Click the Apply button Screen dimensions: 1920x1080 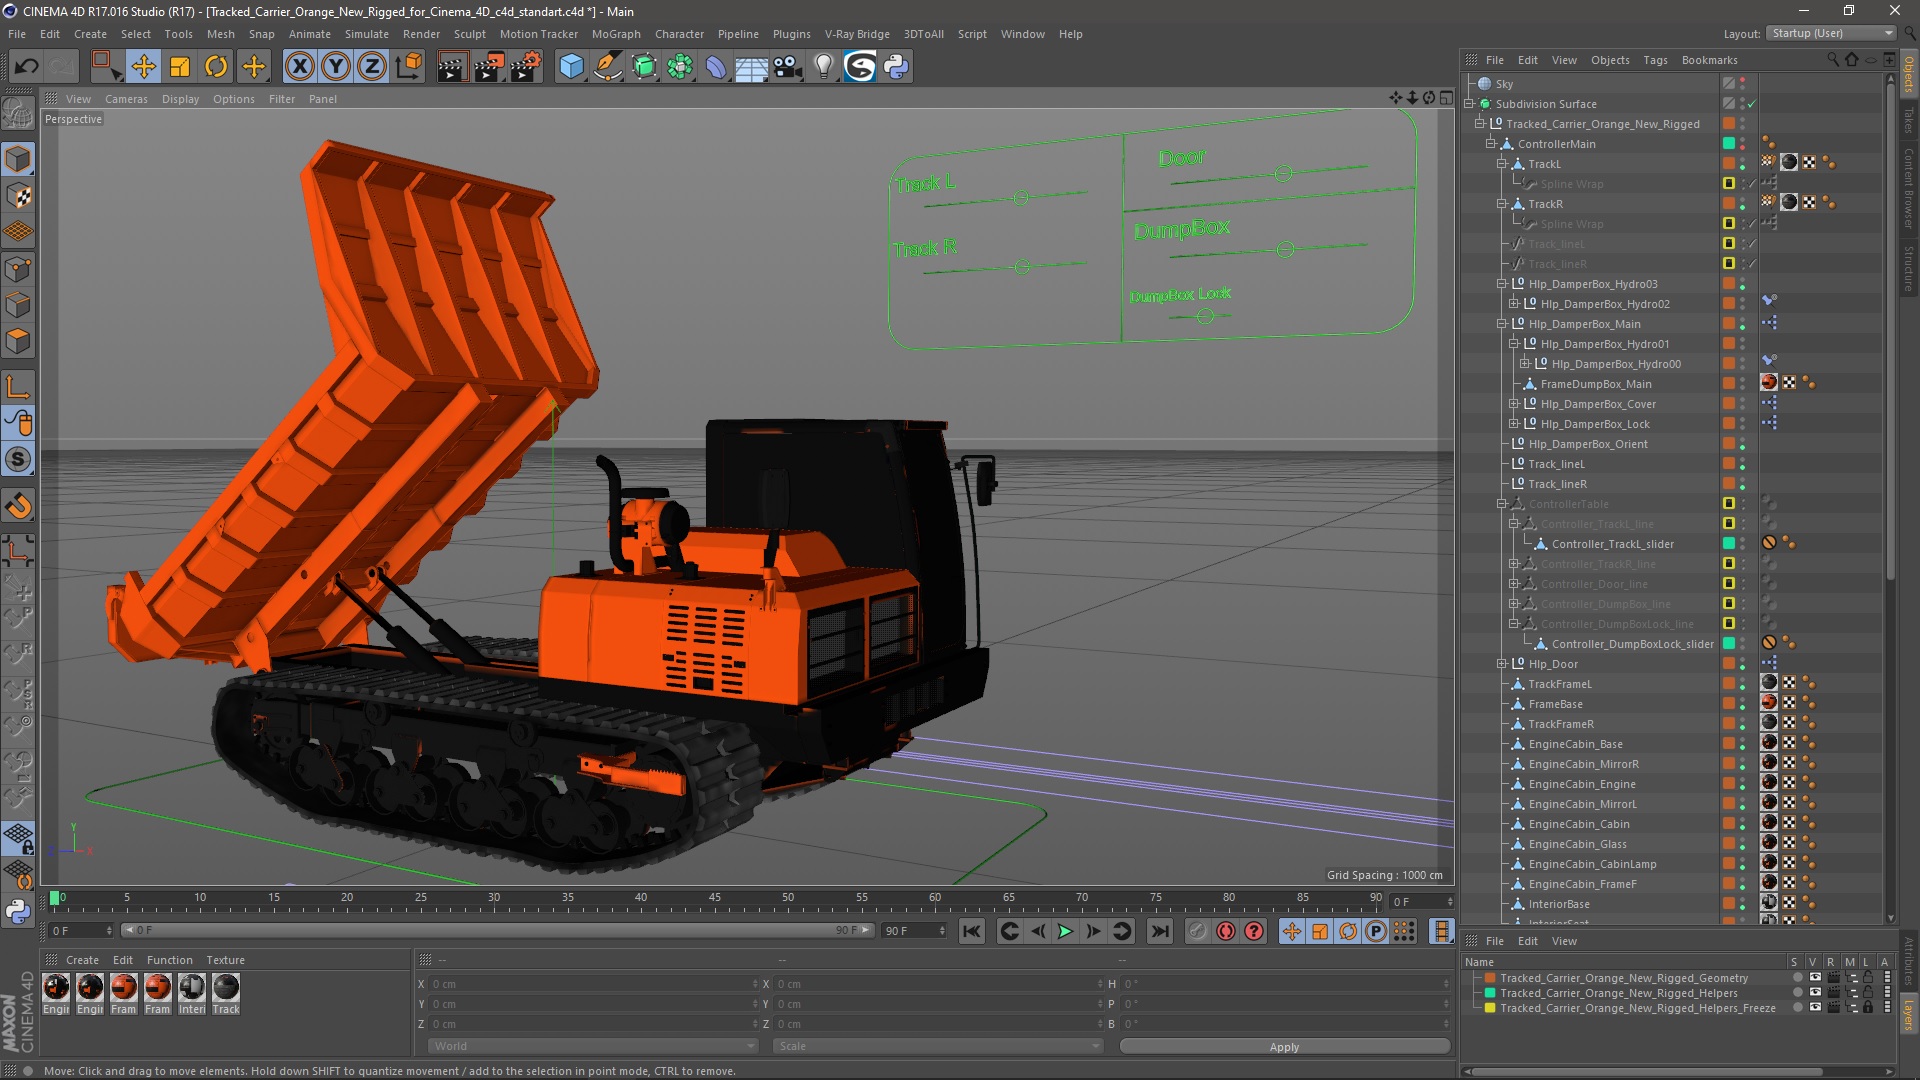coord(1284,1046)
